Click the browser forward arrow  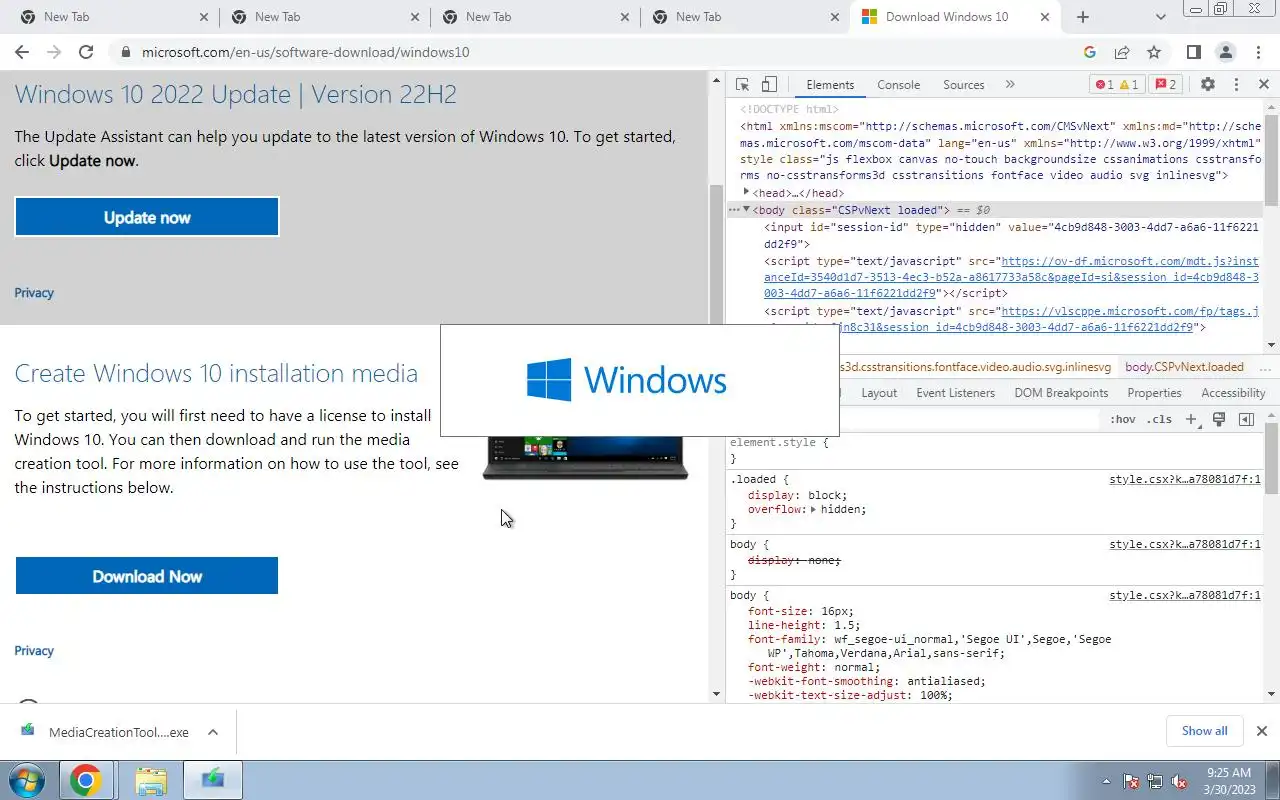point(54,52)
